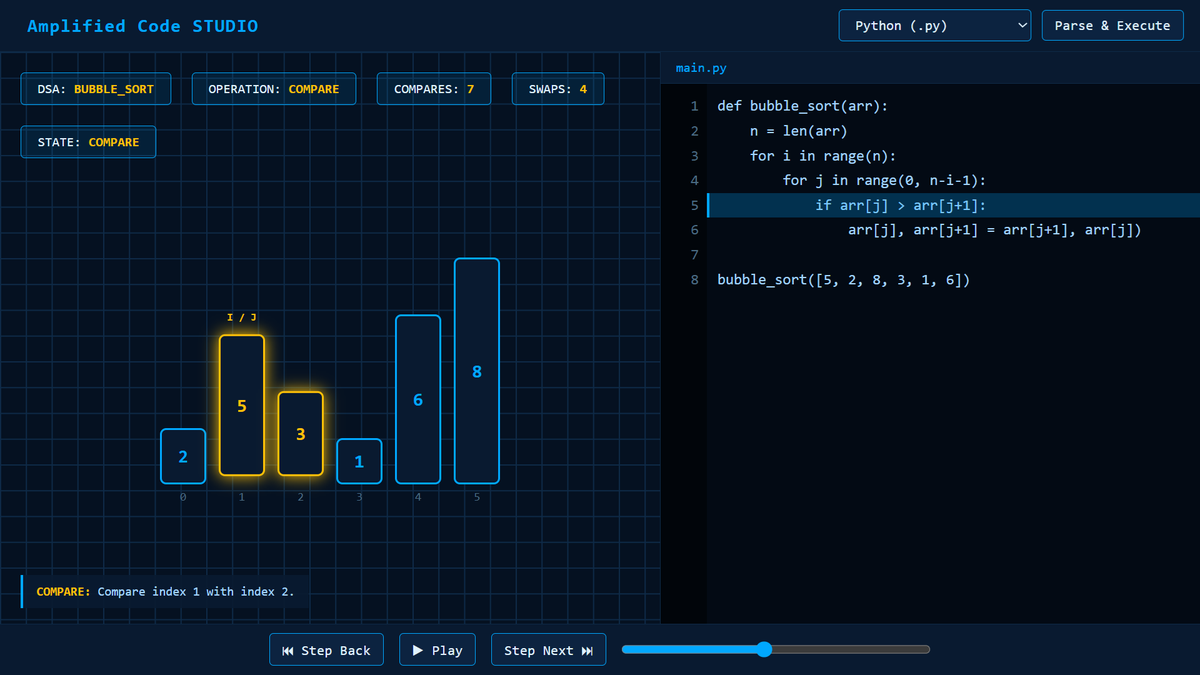Click the COMPARES: 7 counter
The width and height of the screenshot is (1200, 675).
pos(434,89)
